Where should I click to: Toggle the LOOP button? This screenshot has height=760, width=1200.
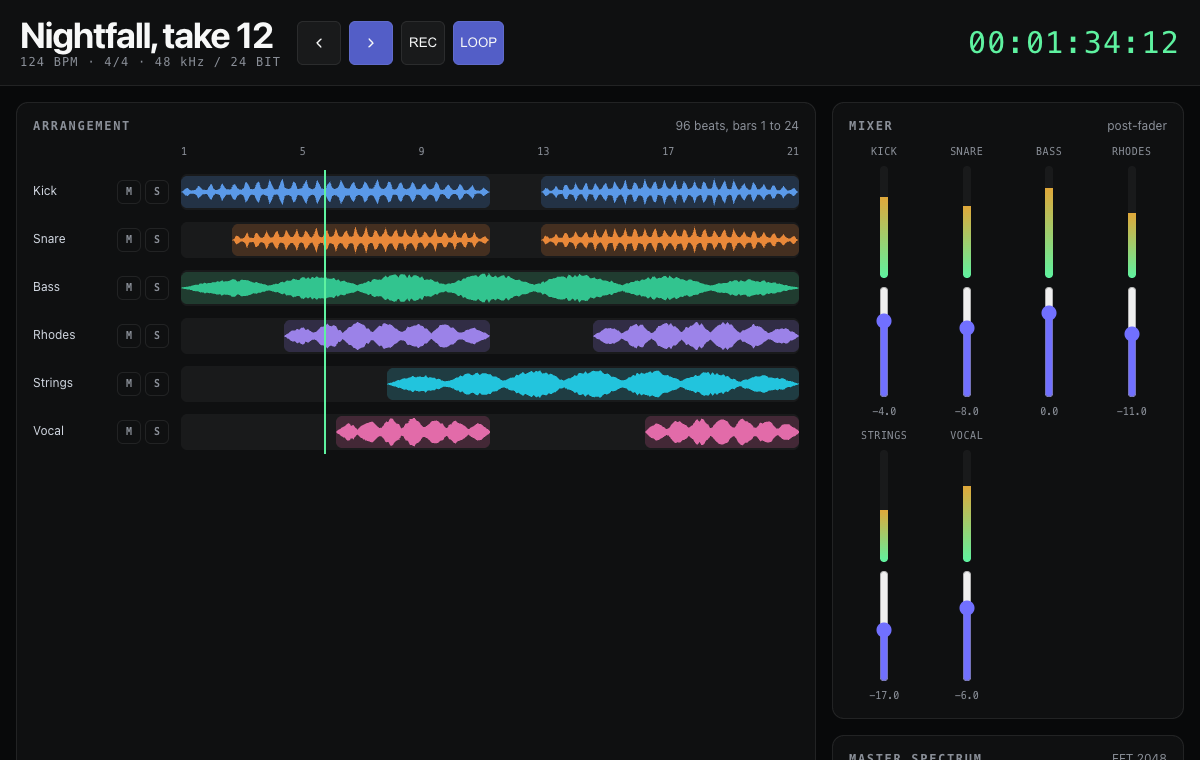(478, 43)
